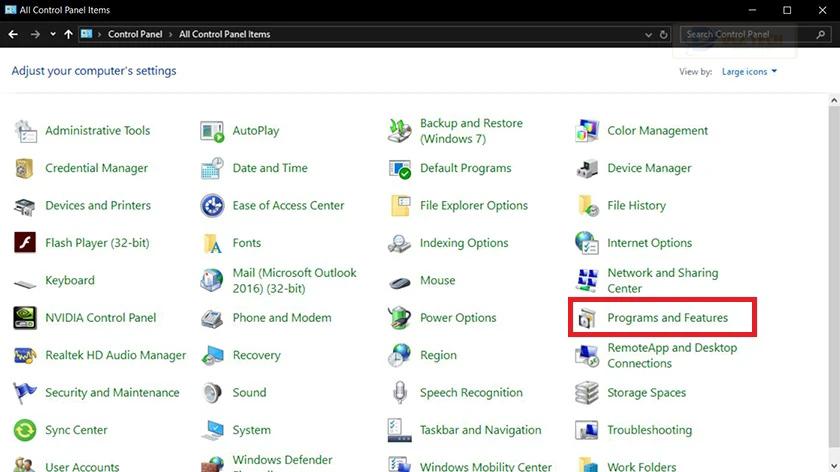Screen dimensions: 840x472
Task: Open the Taskbar and Navigation icon
Action: tap(400, 430)
